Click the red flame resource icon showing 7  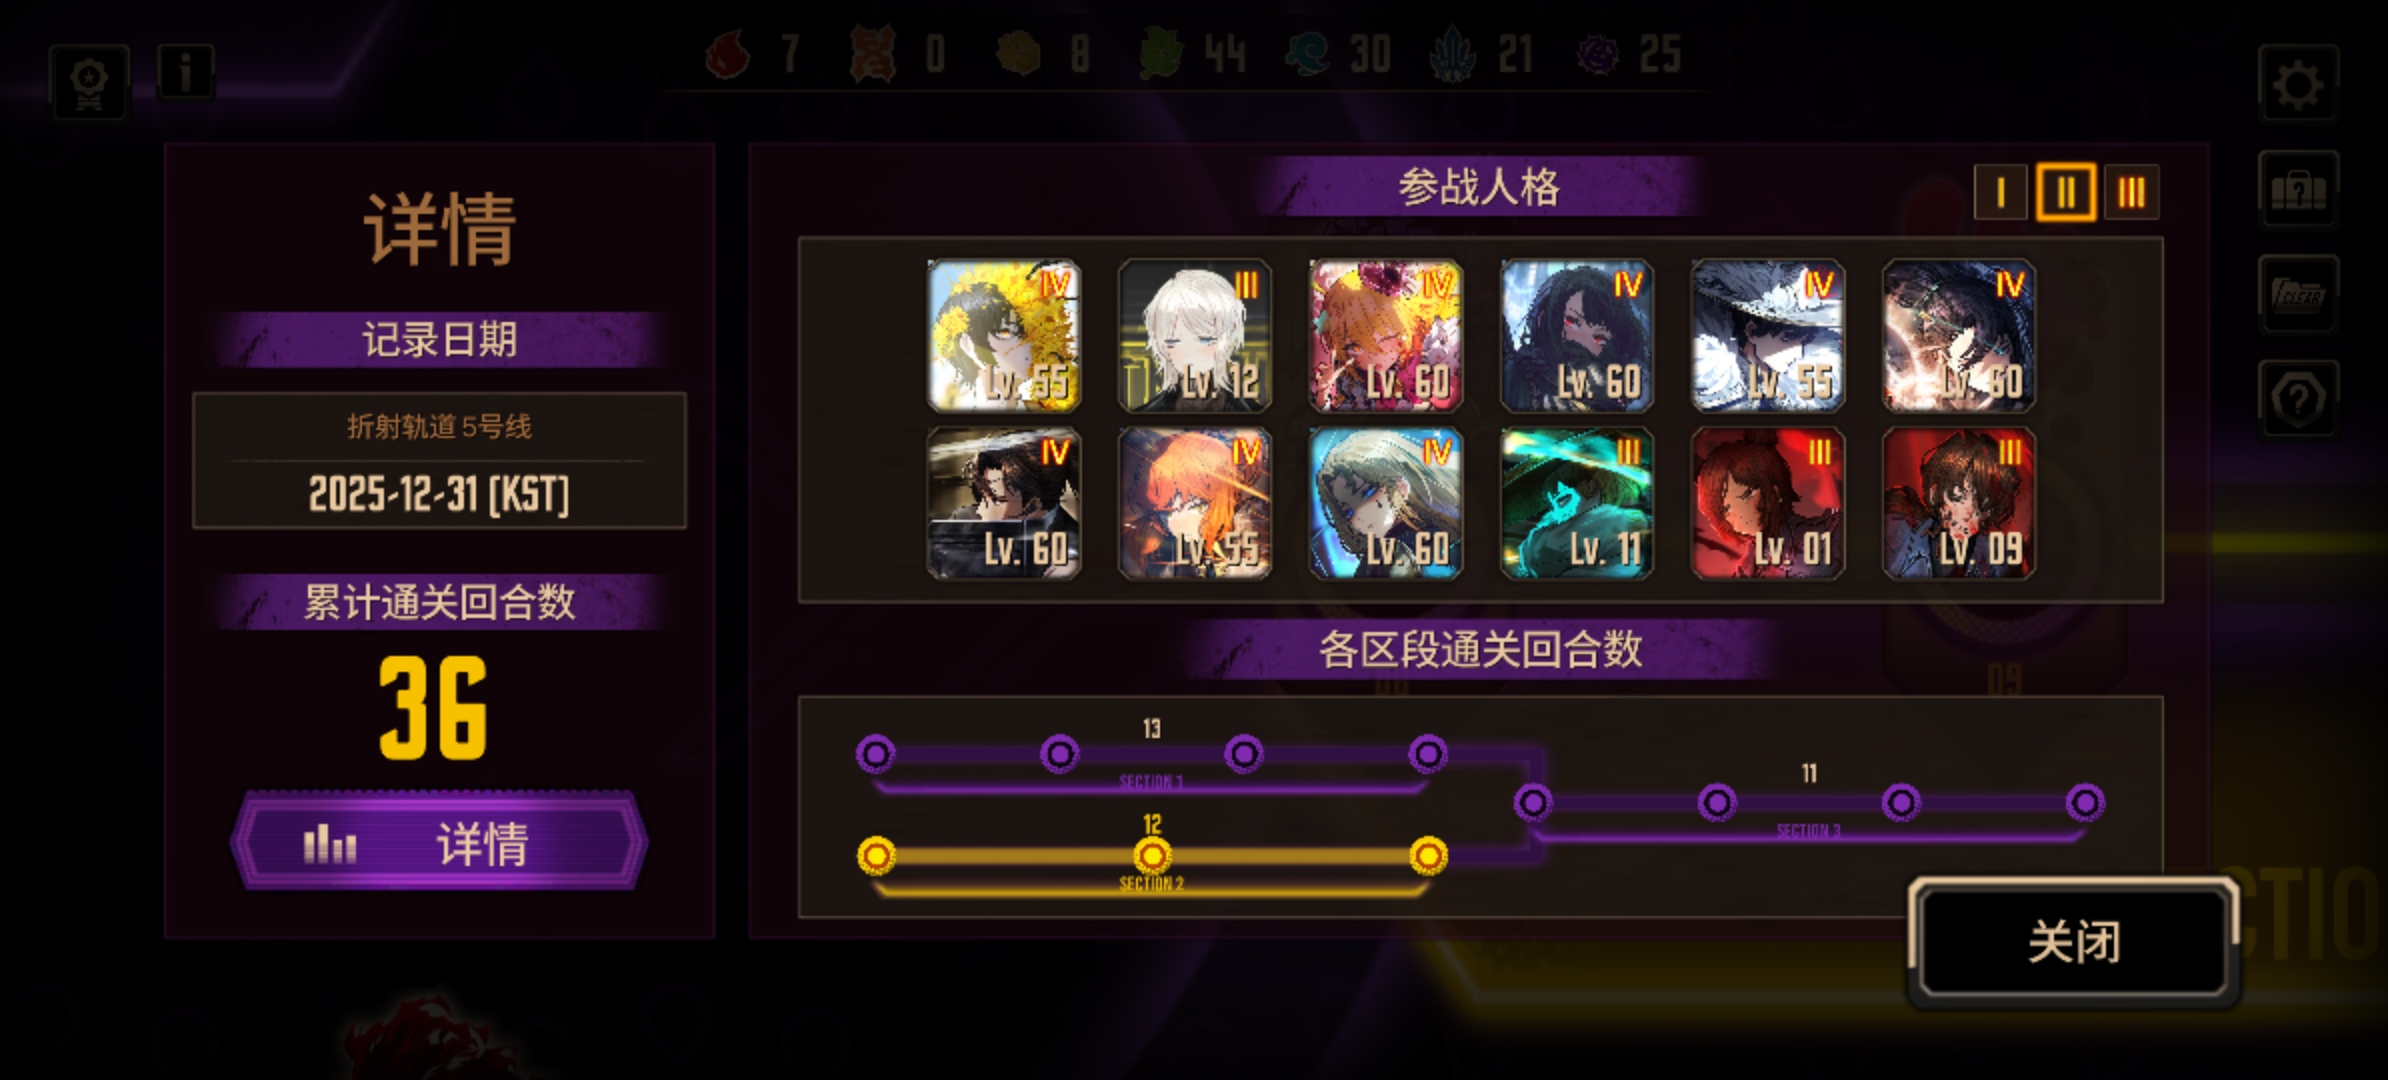(x=728, y=53)
